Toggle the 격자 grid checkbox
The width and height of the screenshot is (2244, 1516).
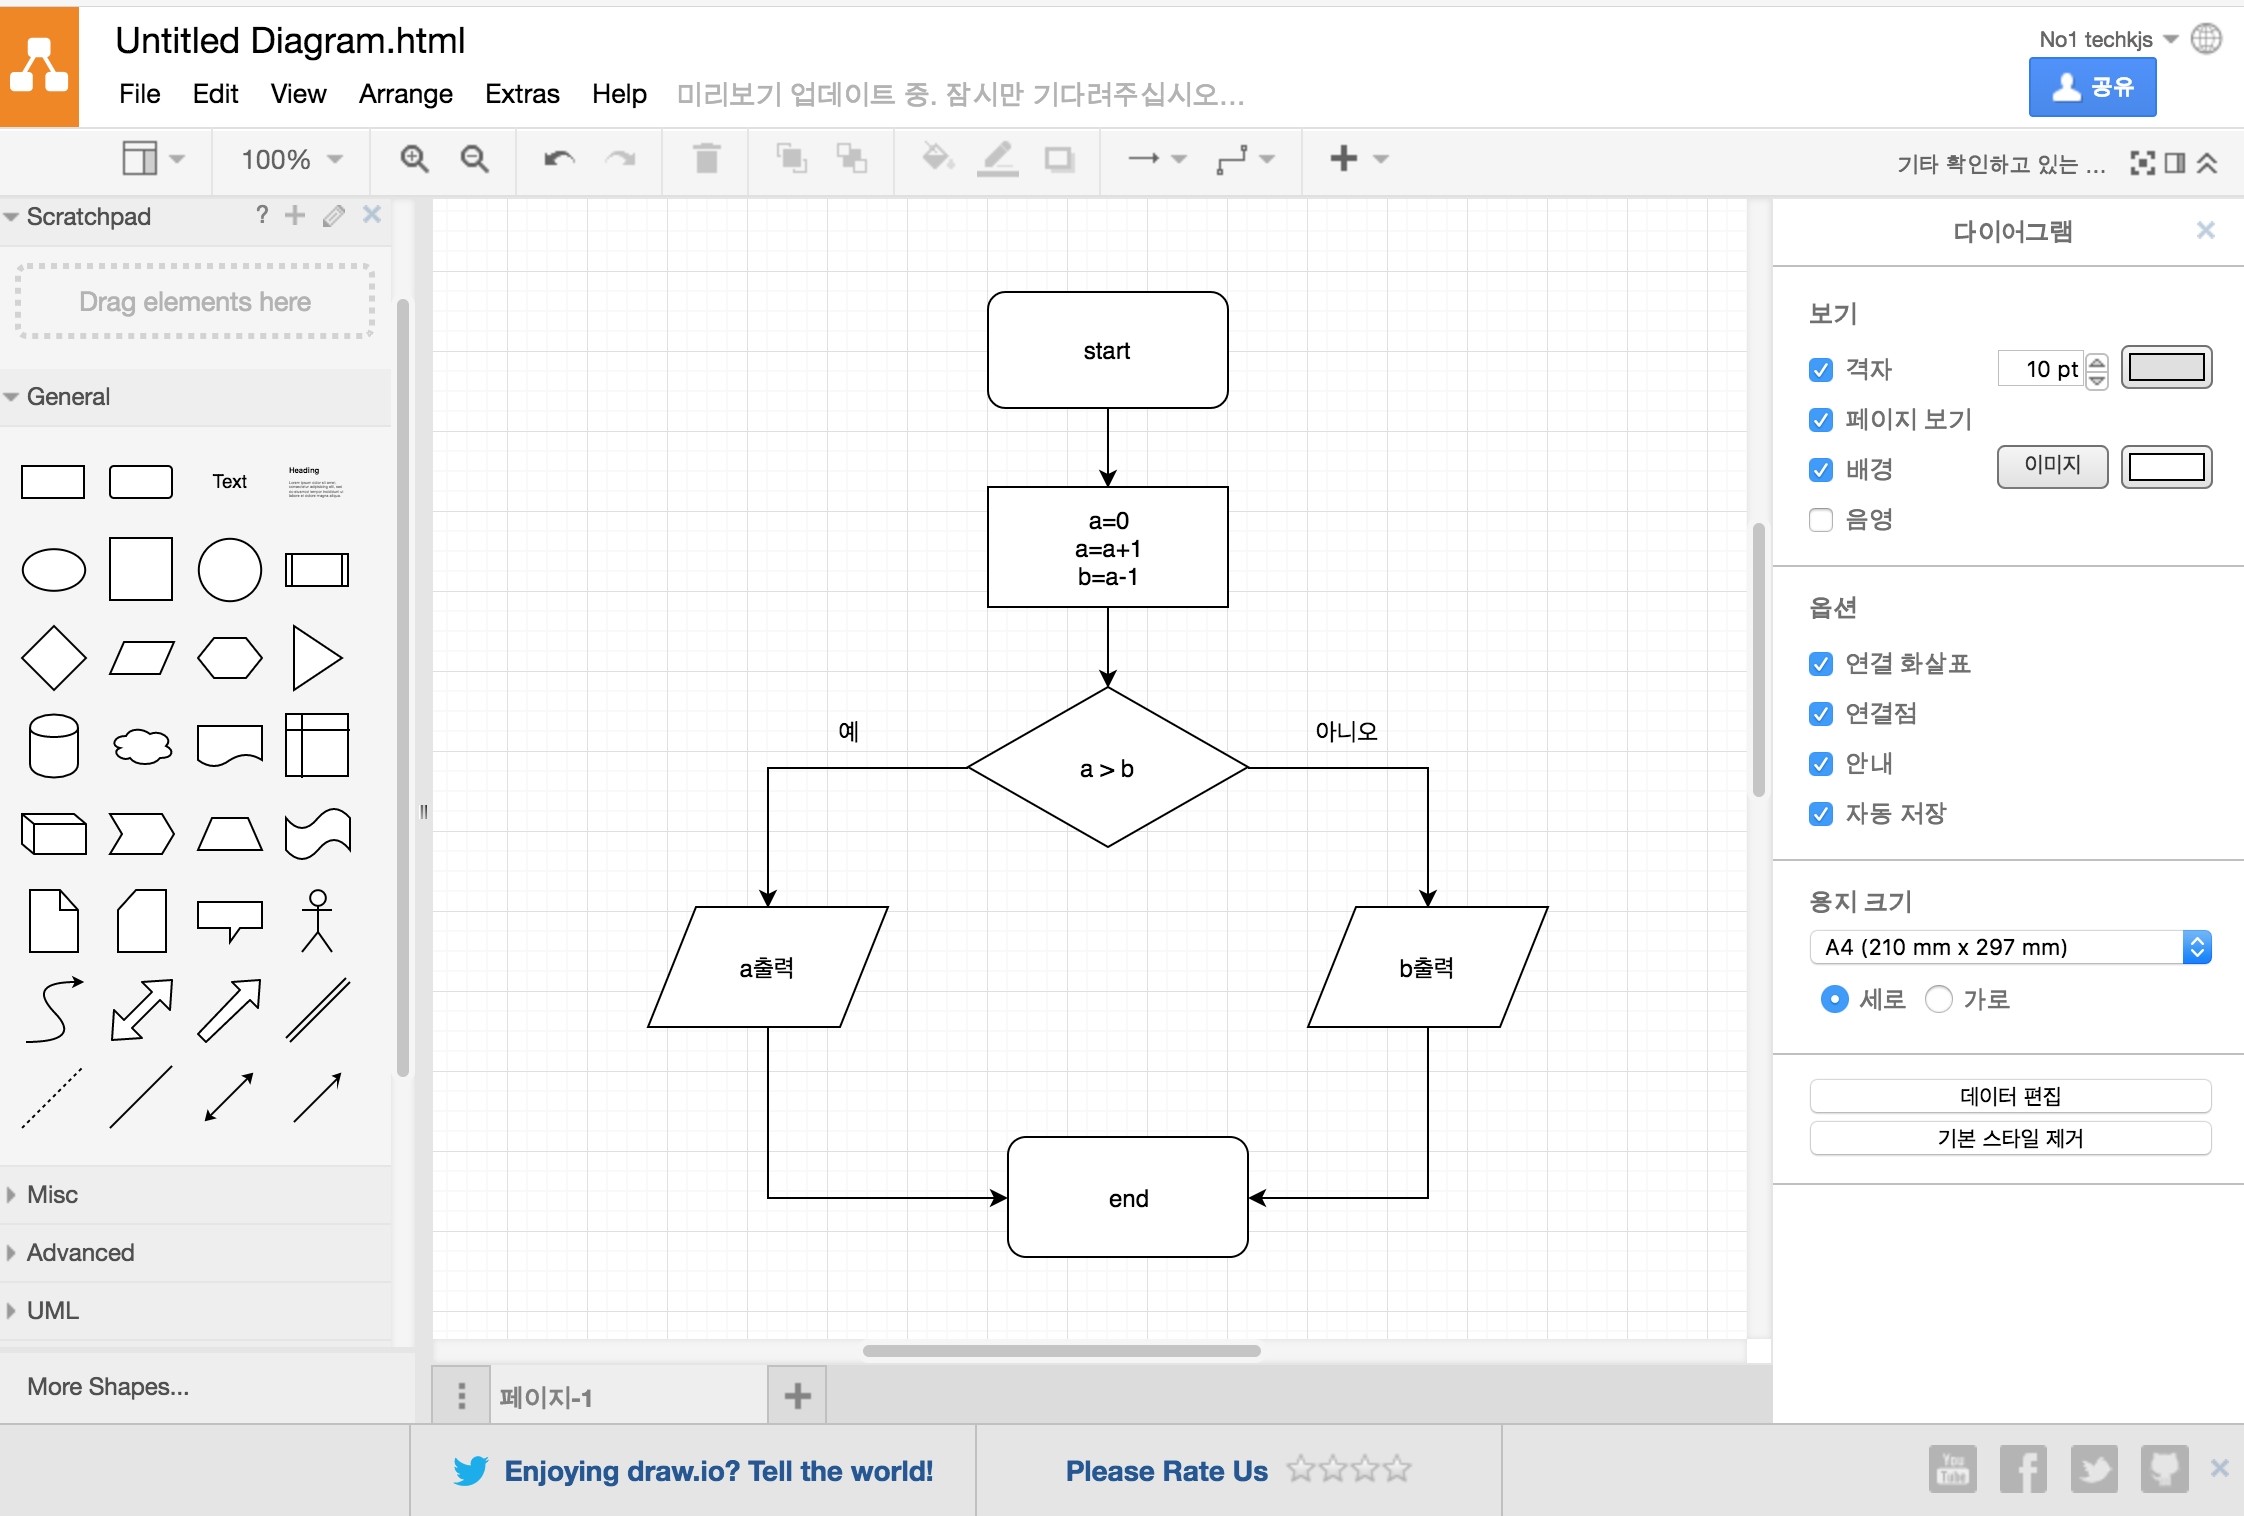1820,370
